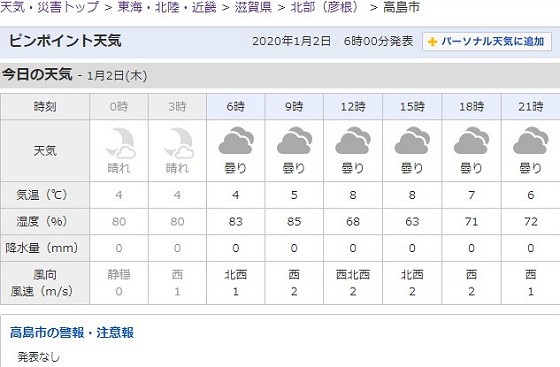The image size is (560, 367).
Task: Click wind direction 静穏 at 0時
Action: click(x=119, y=275)
